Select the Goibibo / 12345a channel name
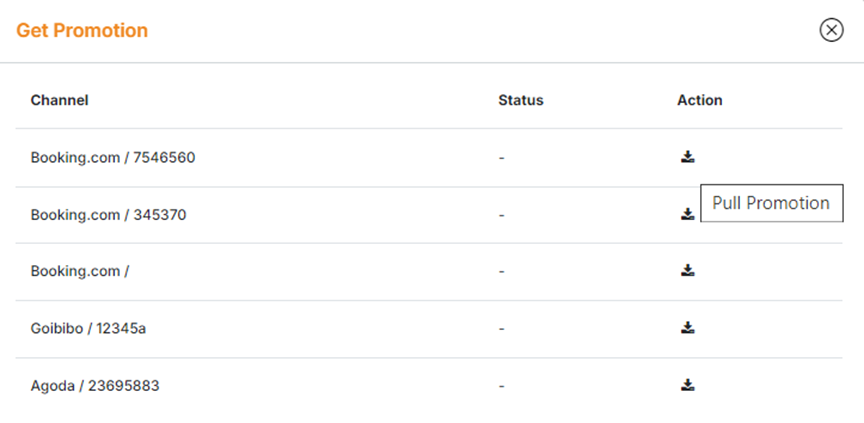Screen dimensions: 864x423 (88, 328)
